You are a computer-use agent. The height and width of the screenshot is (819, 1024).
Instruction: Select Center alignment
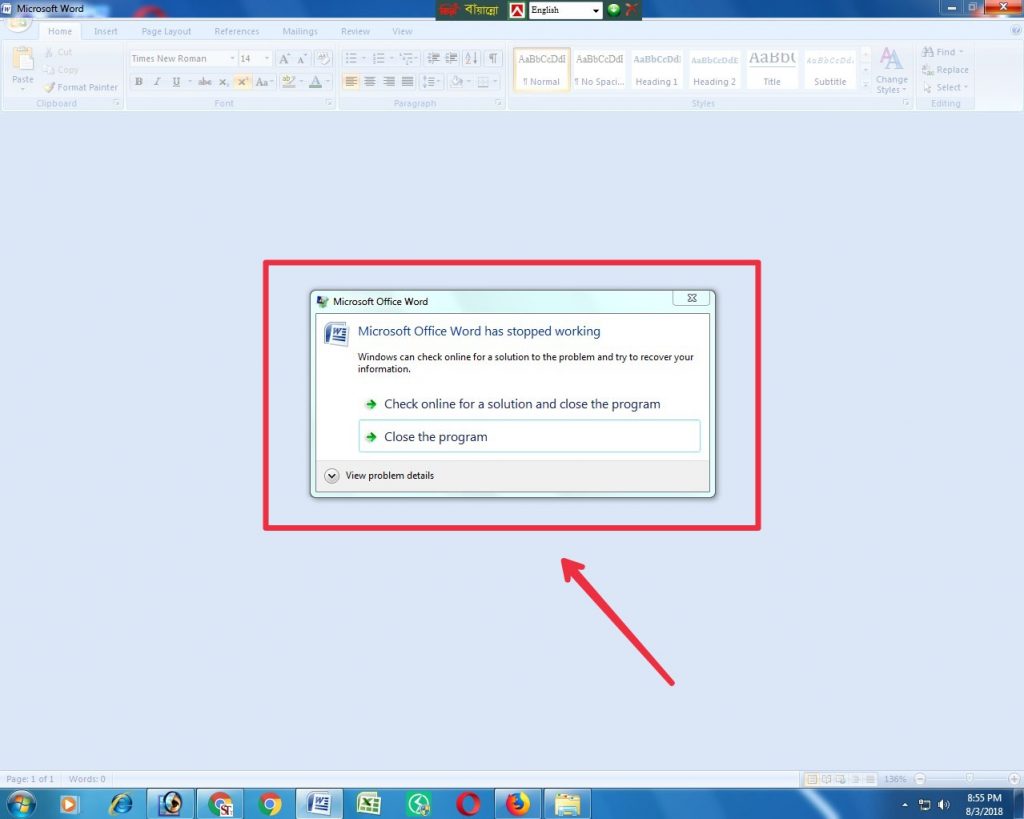[x=370, y=82]
